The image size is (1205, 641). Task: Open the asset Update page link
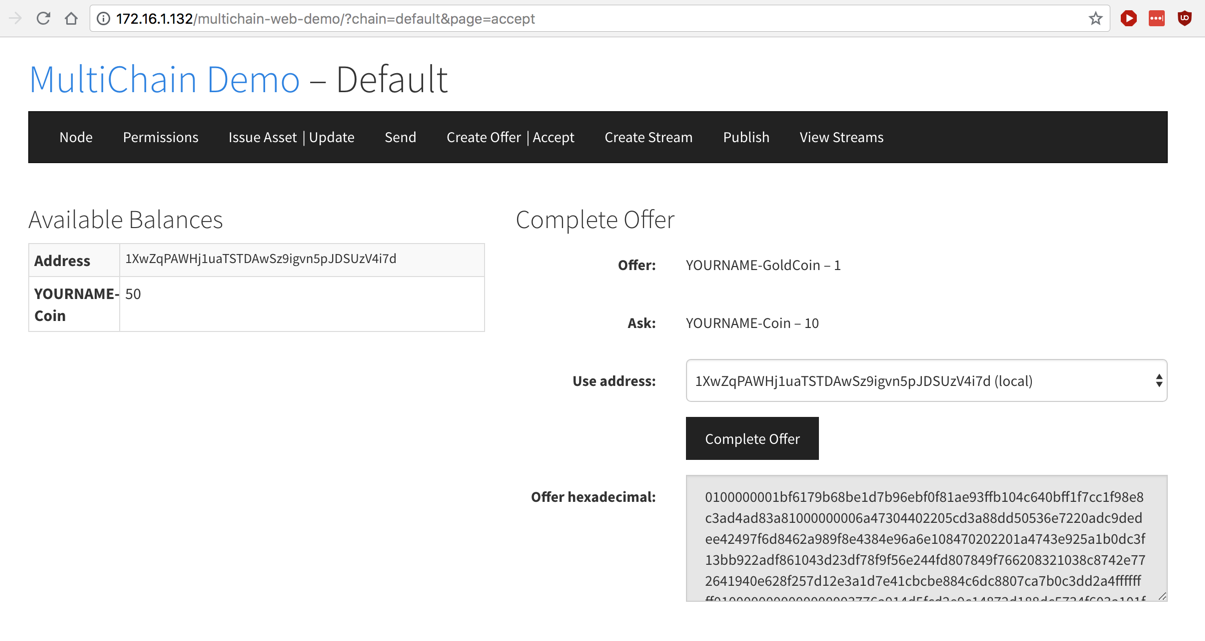click(x=332, y=137)
